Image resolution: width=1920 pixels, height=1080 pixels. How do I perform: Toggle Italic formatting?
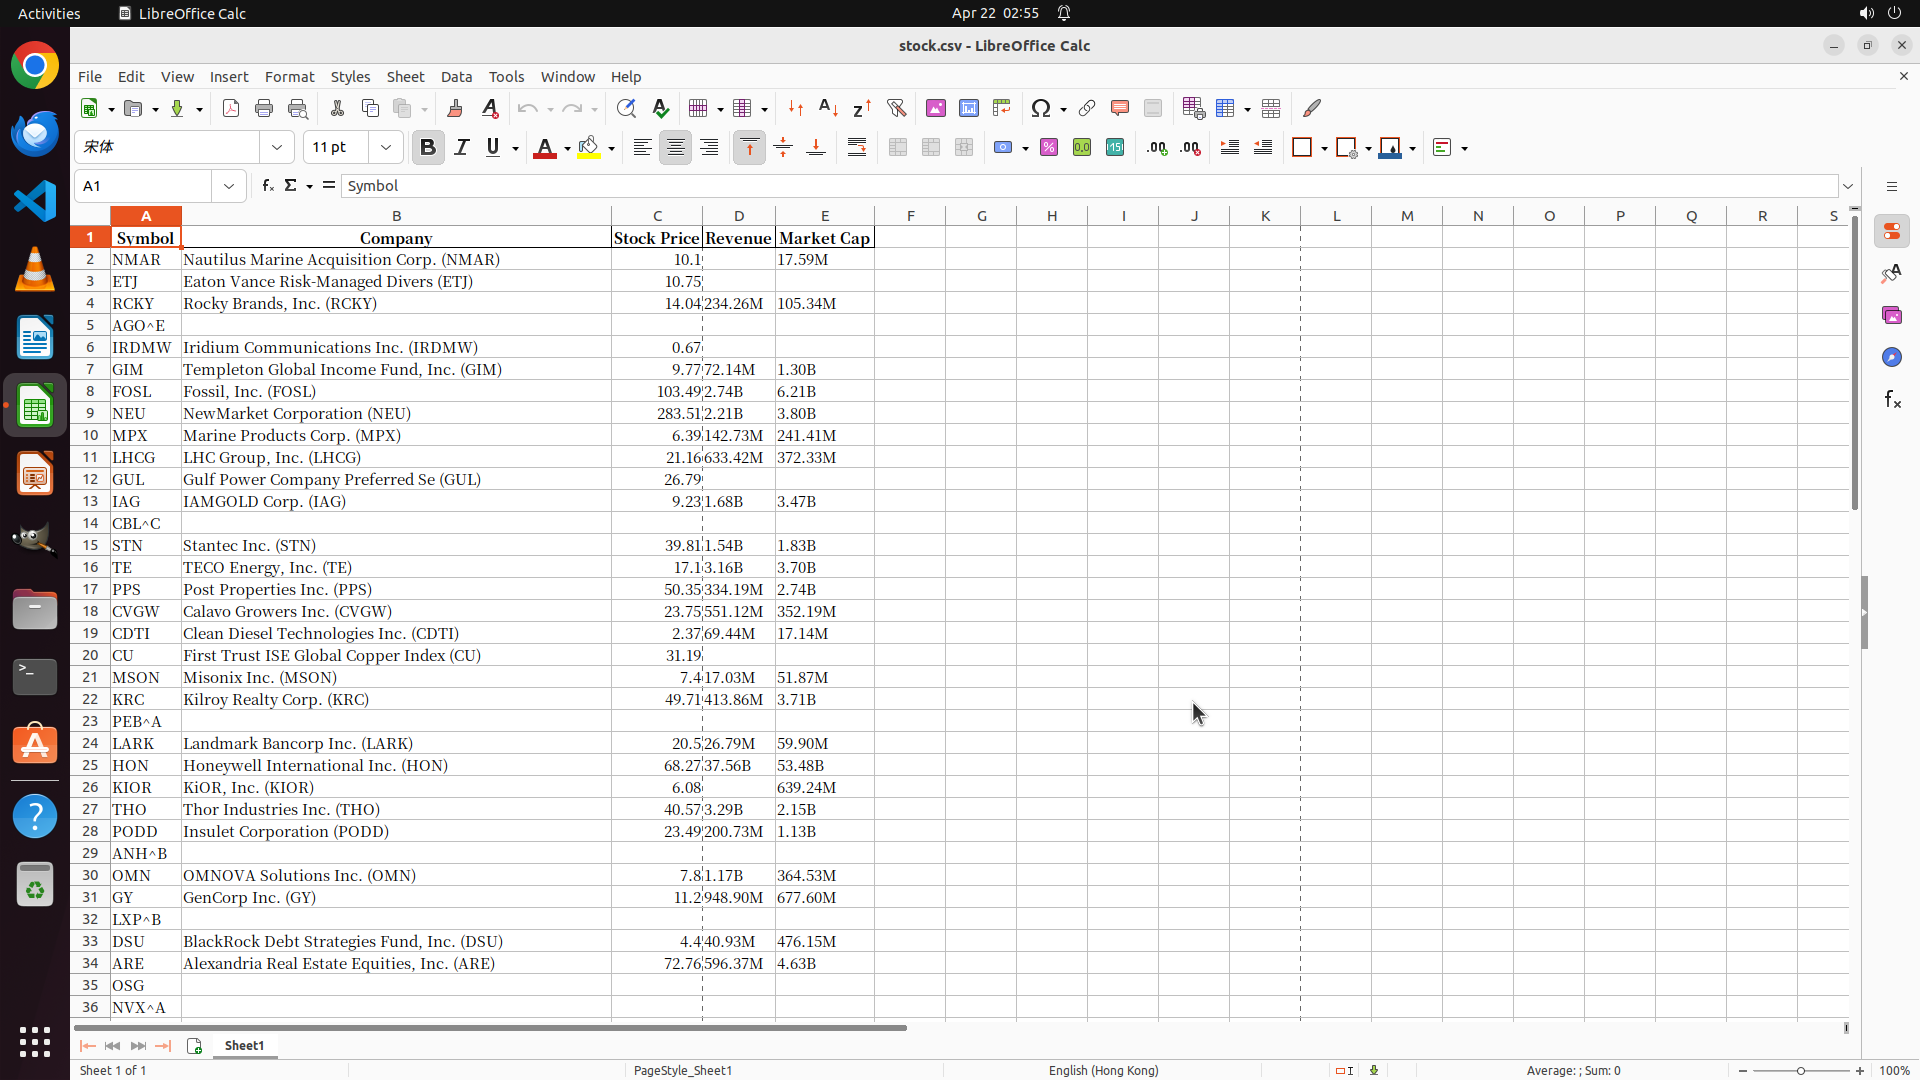461,148
